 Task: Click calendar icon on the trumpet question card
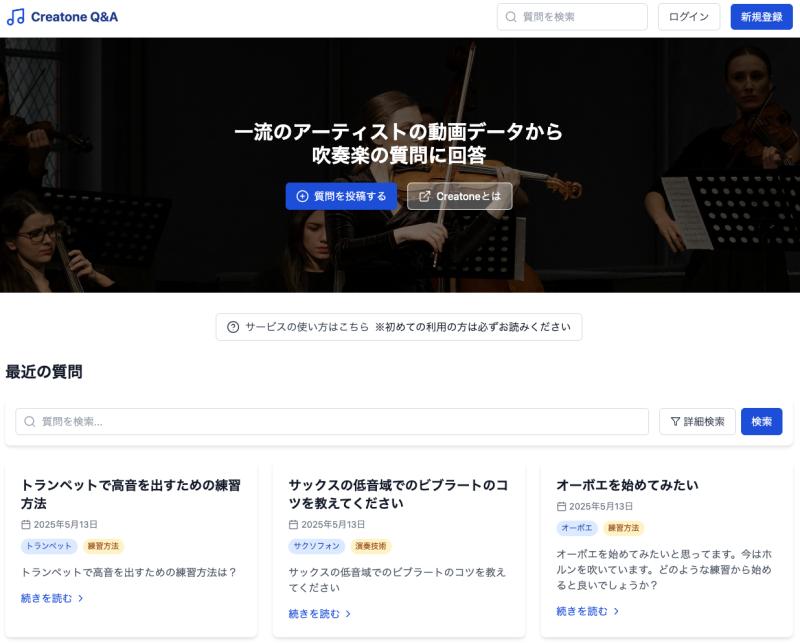click(x=26, y=525)
